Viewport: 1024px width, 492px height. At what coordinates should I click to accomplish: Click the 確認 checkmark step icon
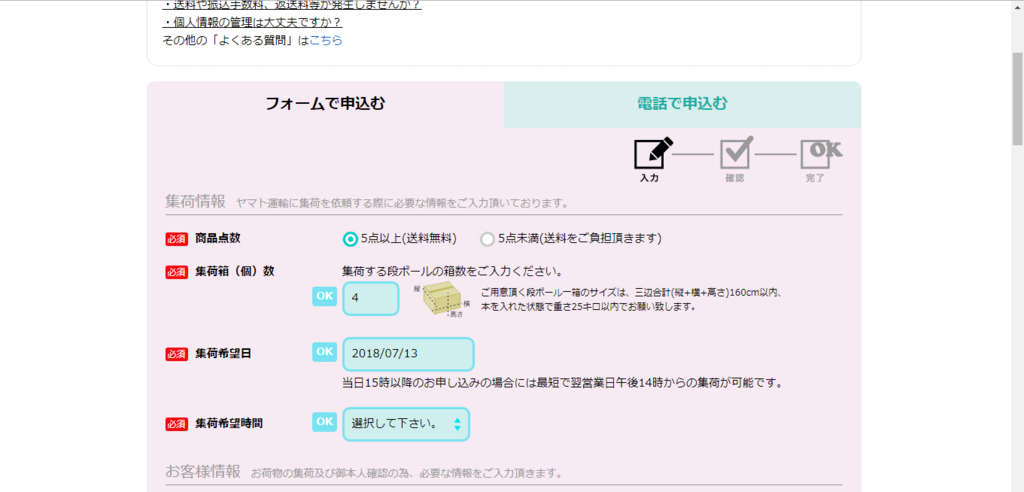pyautogui.click(x=736, y=153)
